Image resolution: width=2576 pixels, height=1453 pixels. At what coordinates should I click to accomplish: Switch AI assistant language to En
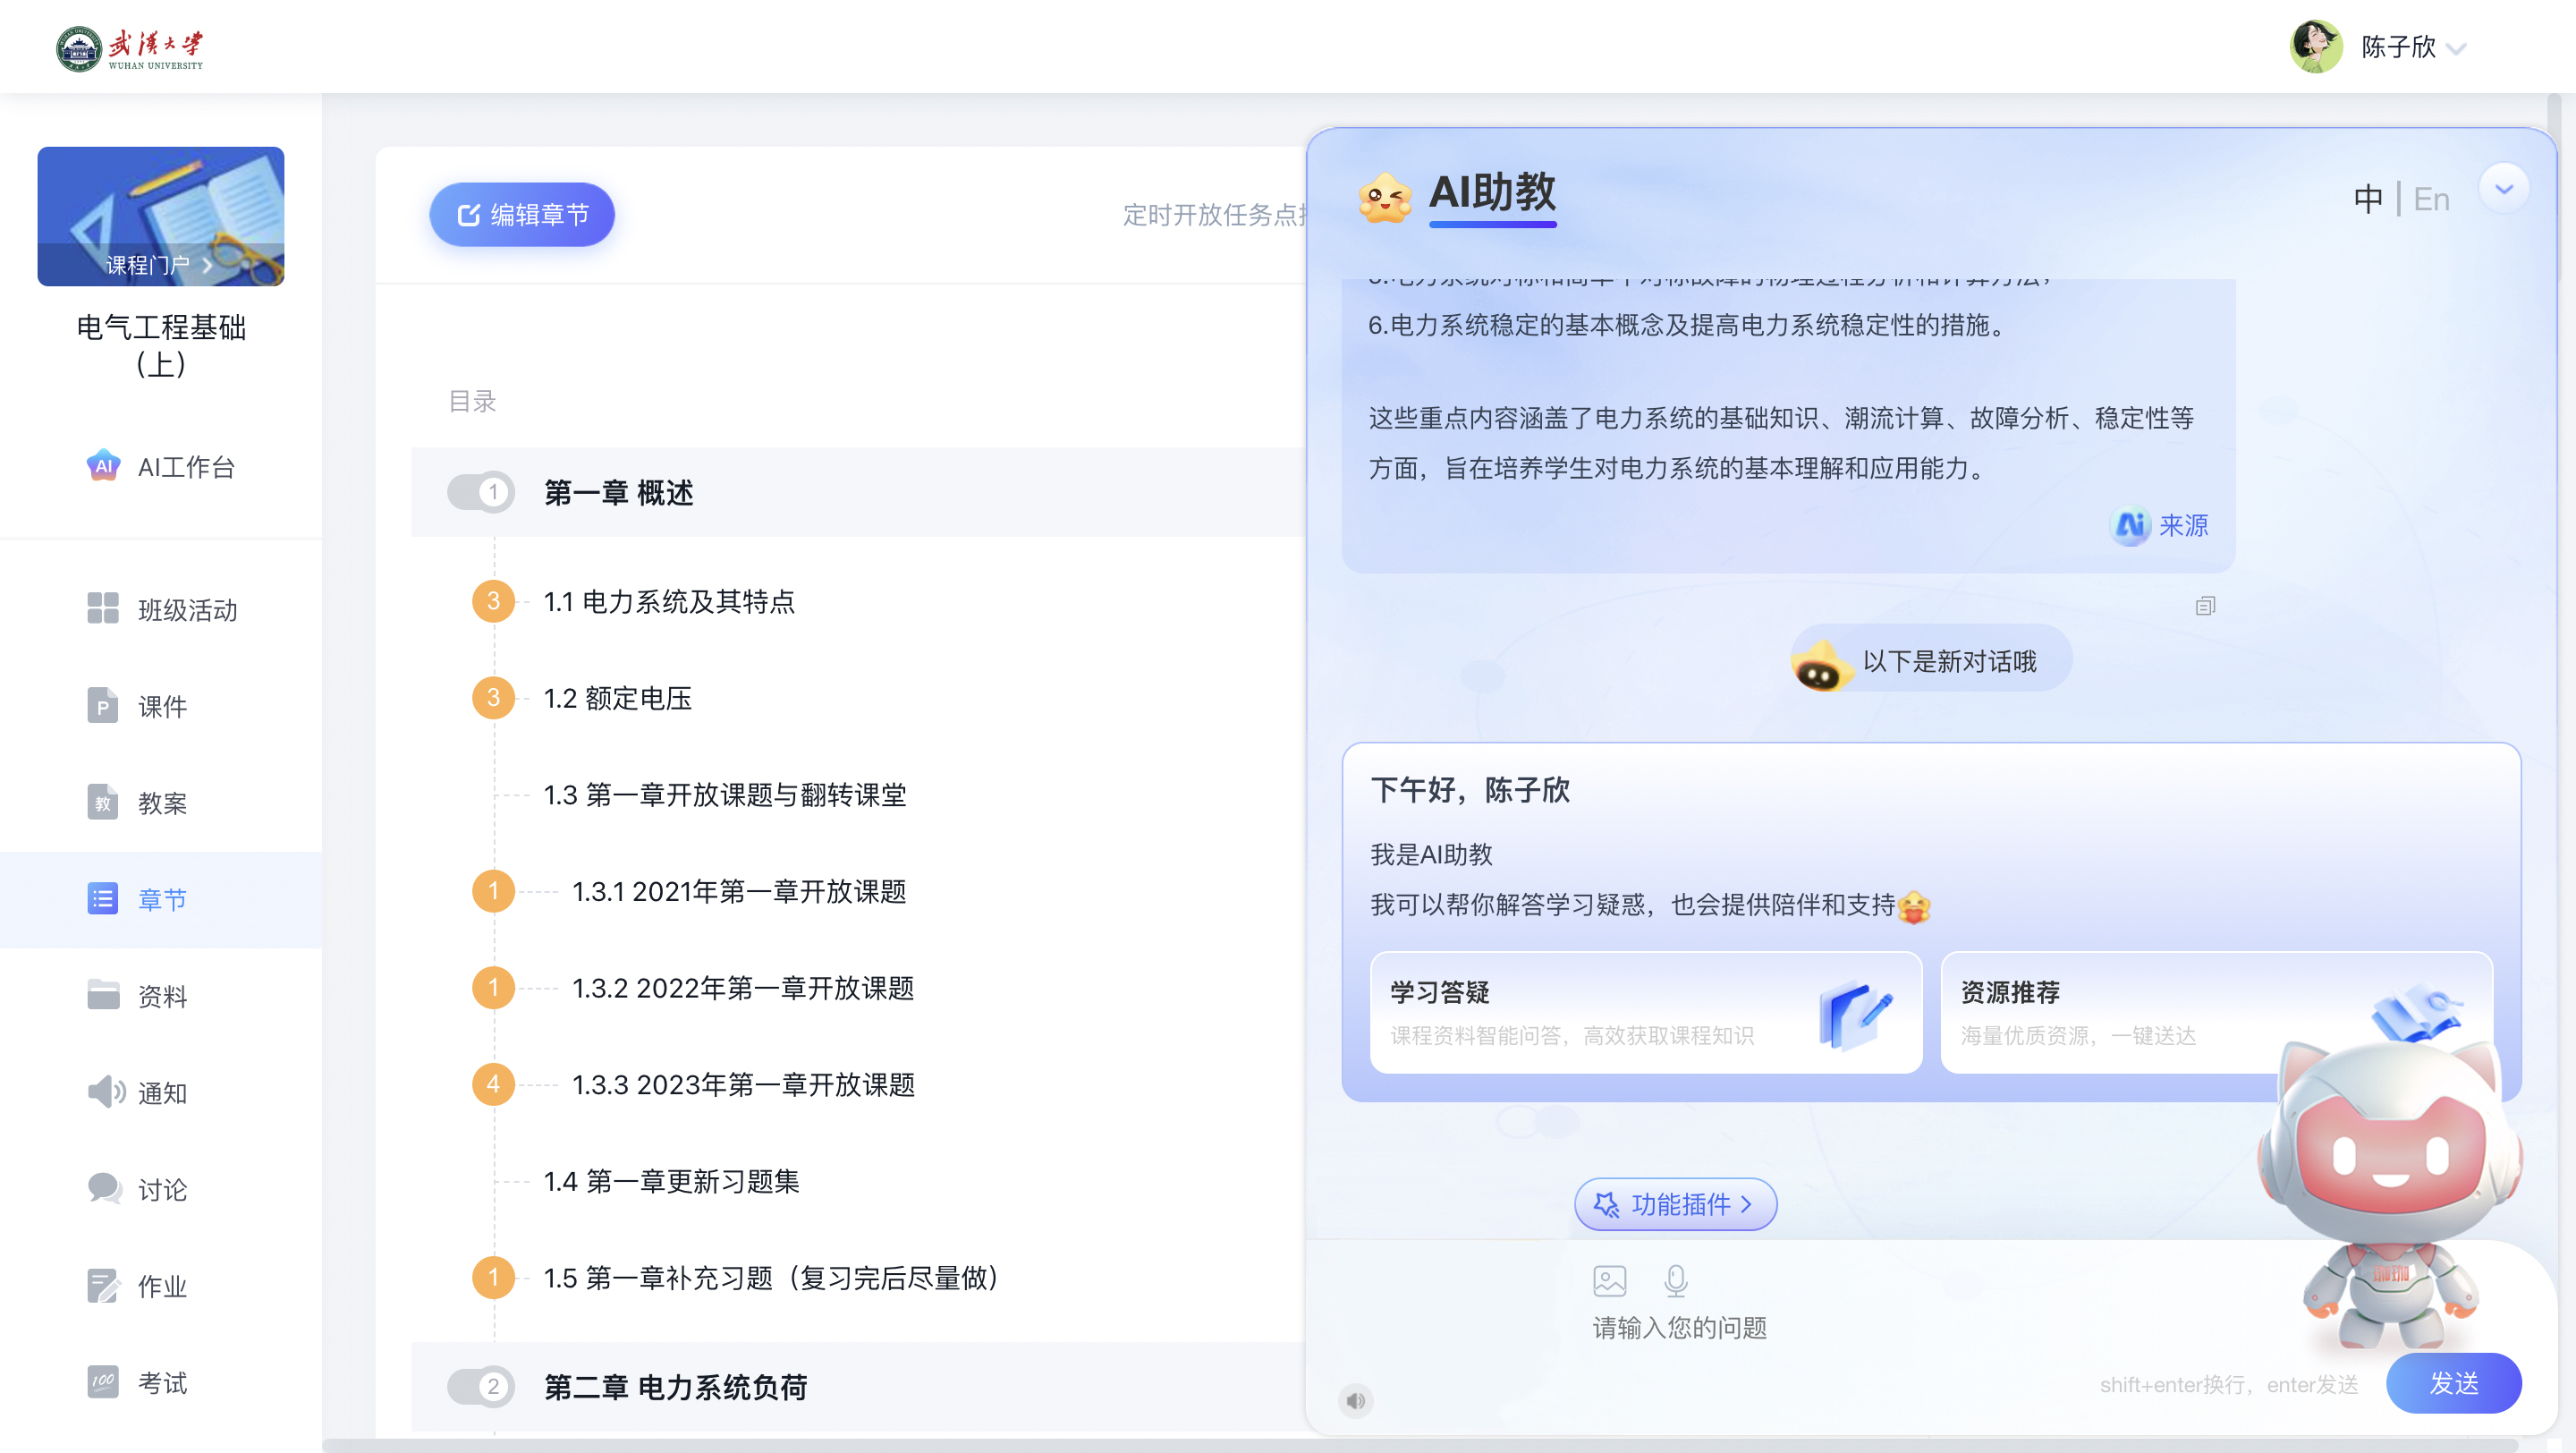[x=2431, y=199]
